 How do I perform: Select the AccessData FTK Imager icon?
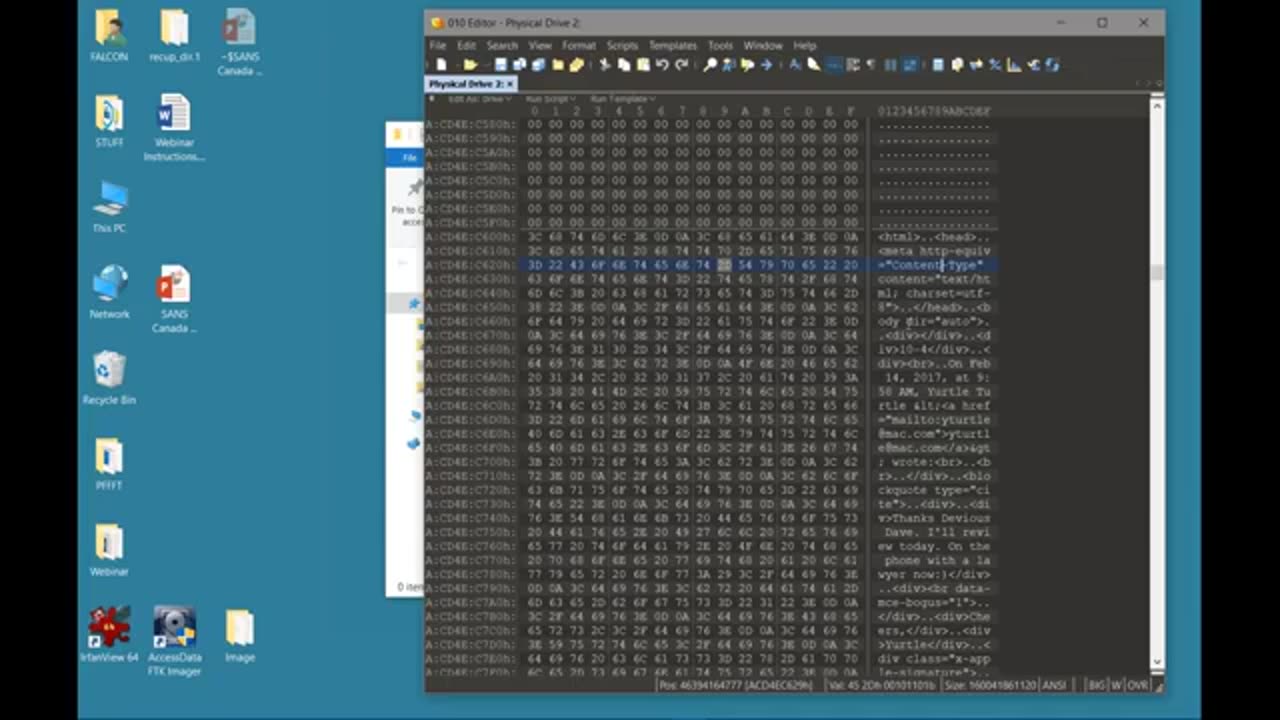[174, 641]
